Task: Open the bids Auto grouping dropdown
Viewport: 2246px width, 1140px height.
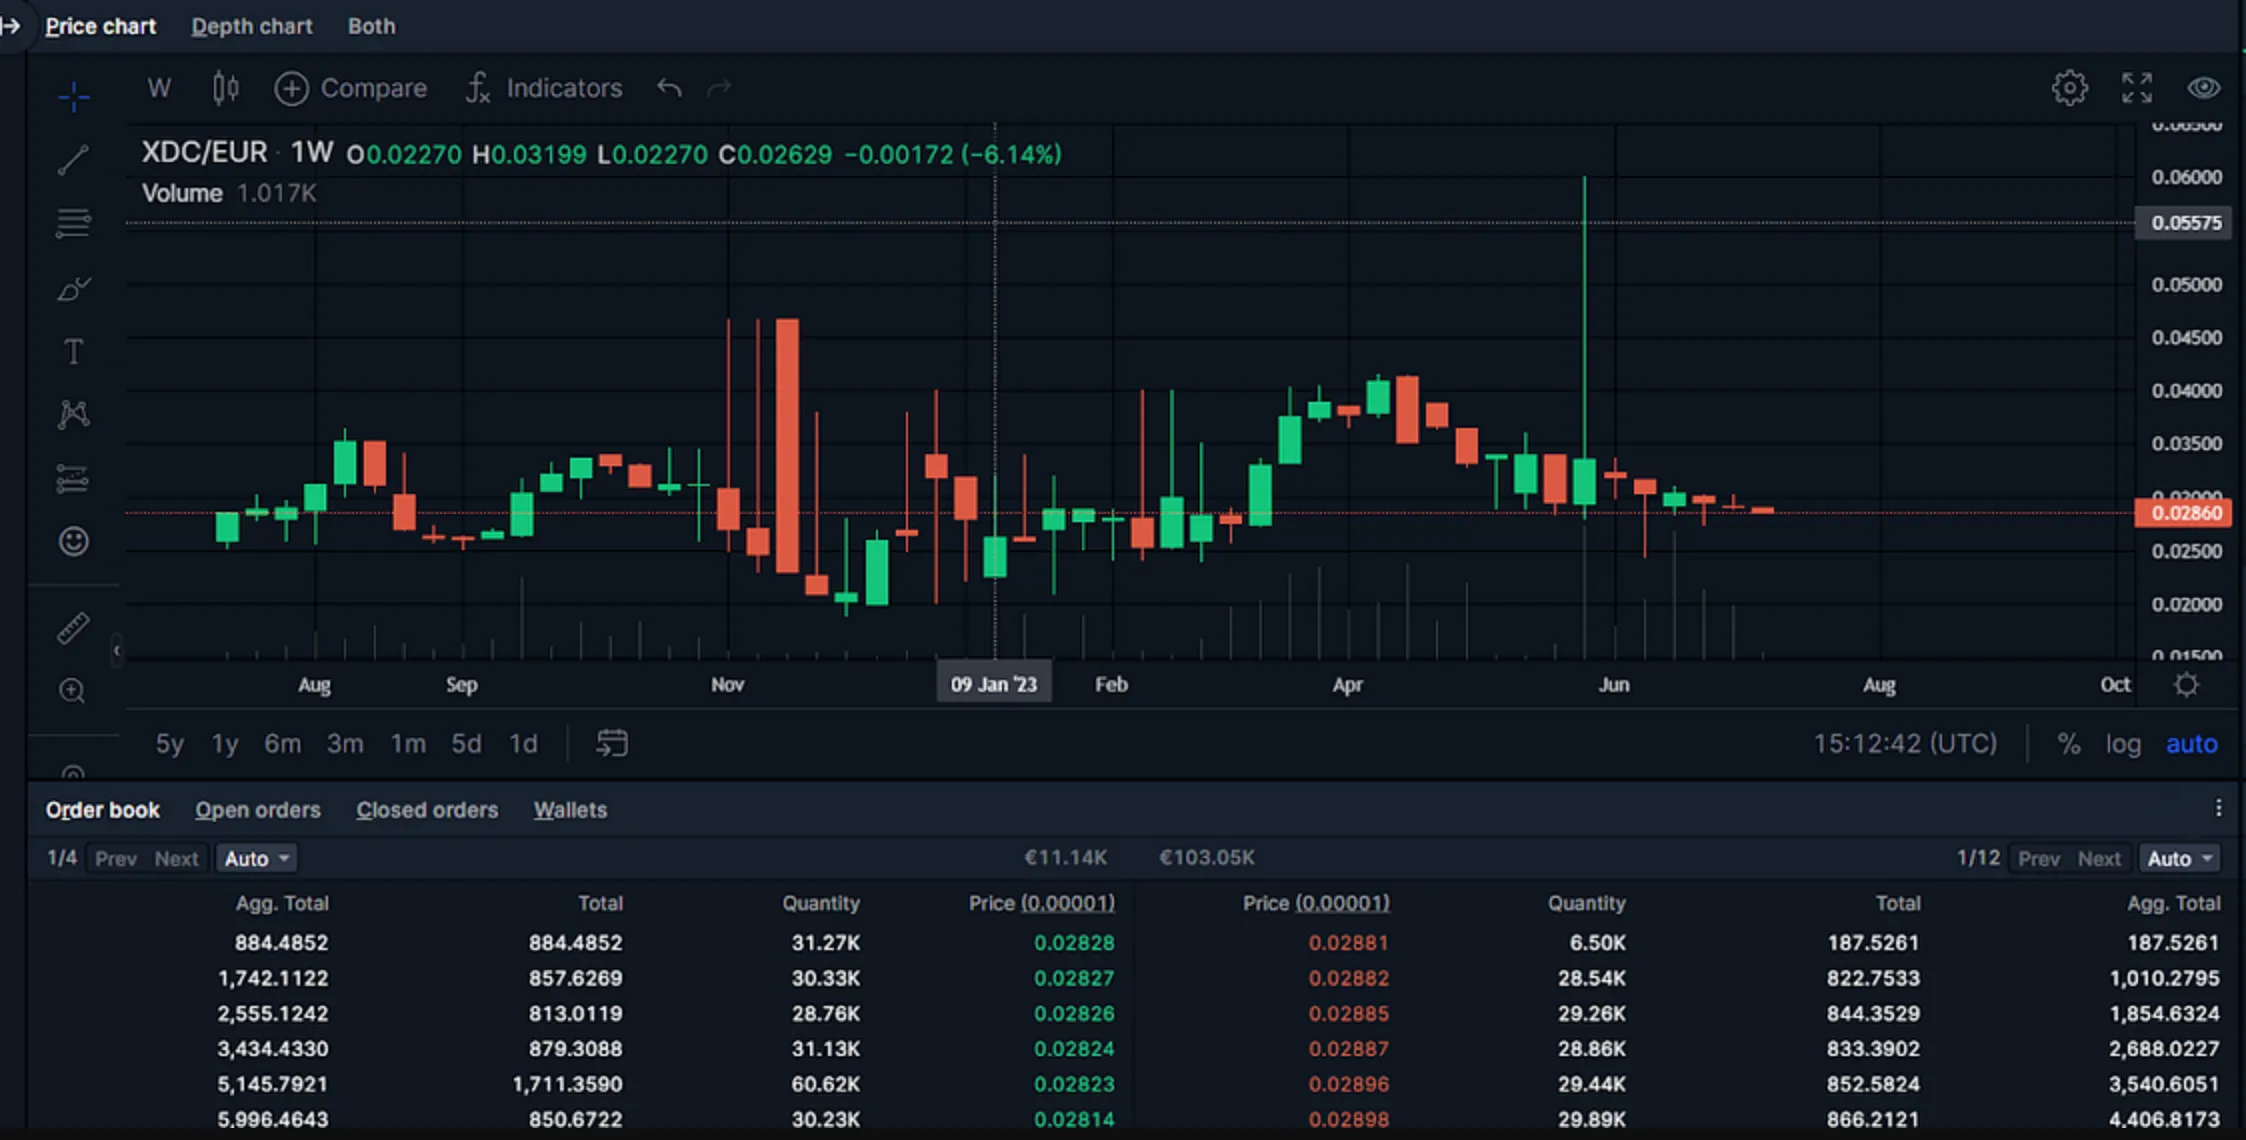Action: [x=257, y=858]
